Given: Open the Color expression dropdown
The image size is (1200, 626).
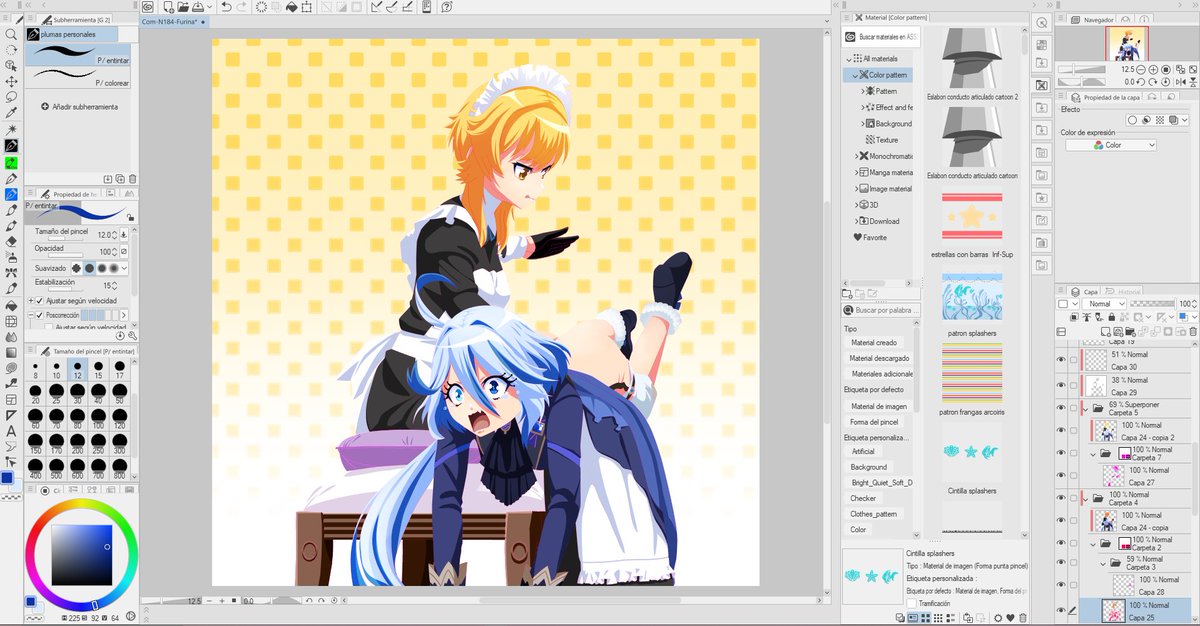Looking at the screenshot, I should [x=1111, y=144].
